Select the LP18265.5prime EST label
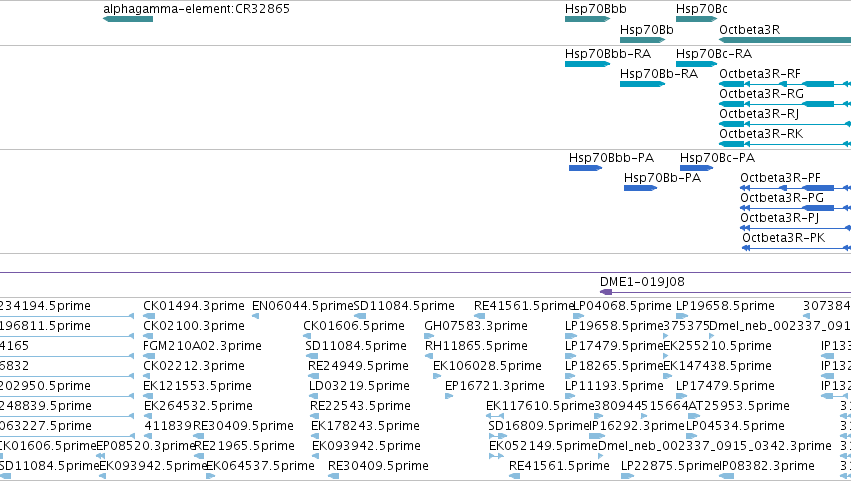Viewport: 851px width, 481px height. [x=614, y=366]
